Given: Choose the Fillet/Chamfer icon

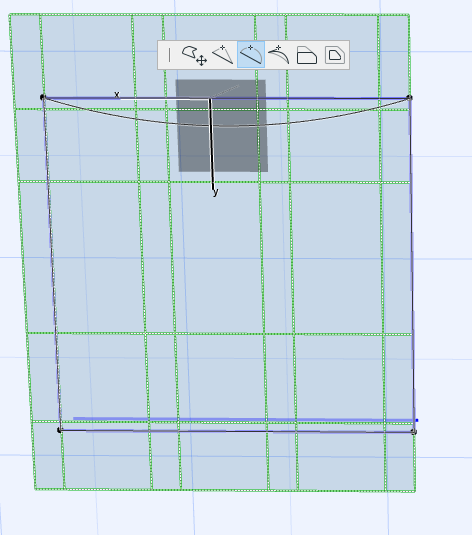Looking at the screenshot, I should pos(307,55).
